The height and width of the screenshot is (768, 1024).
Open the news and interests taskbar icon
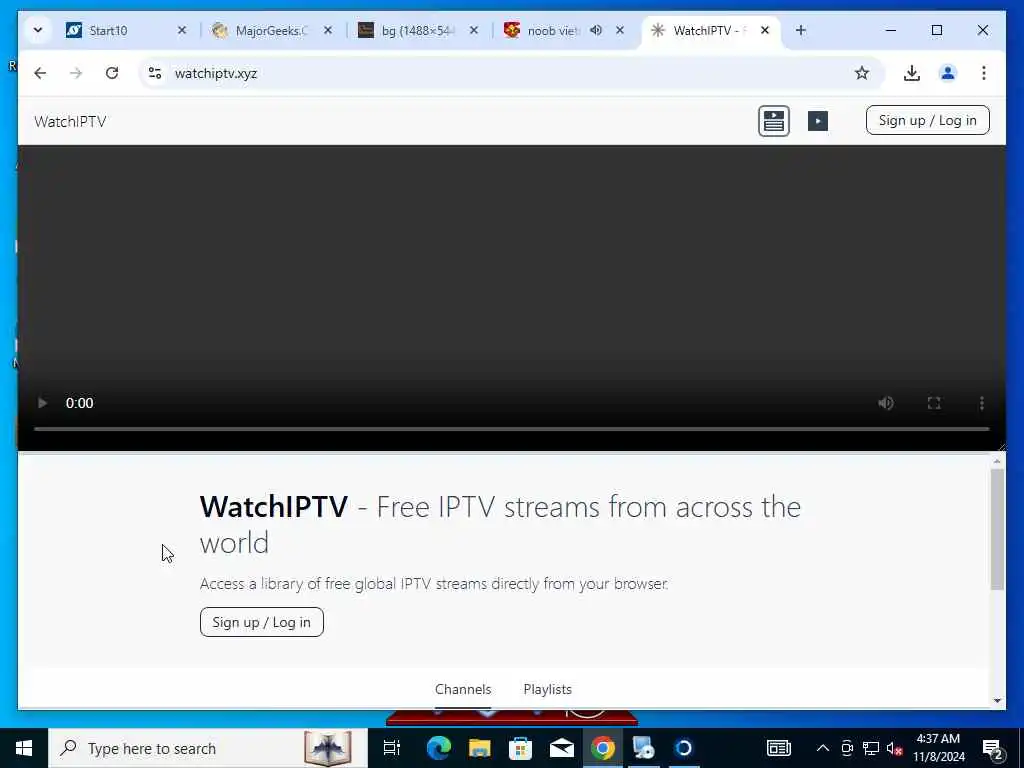[778, 748]
